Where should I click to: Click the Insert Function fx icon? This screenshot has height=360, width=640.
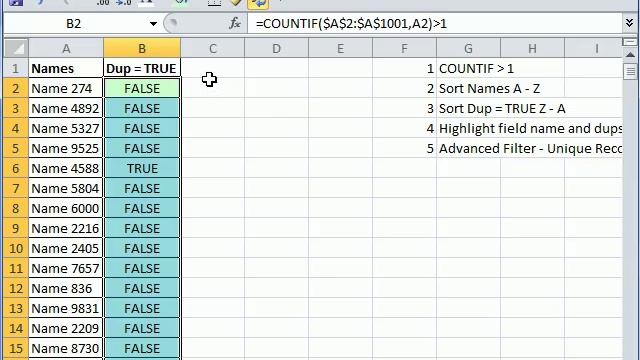click(x=235, y=23)
